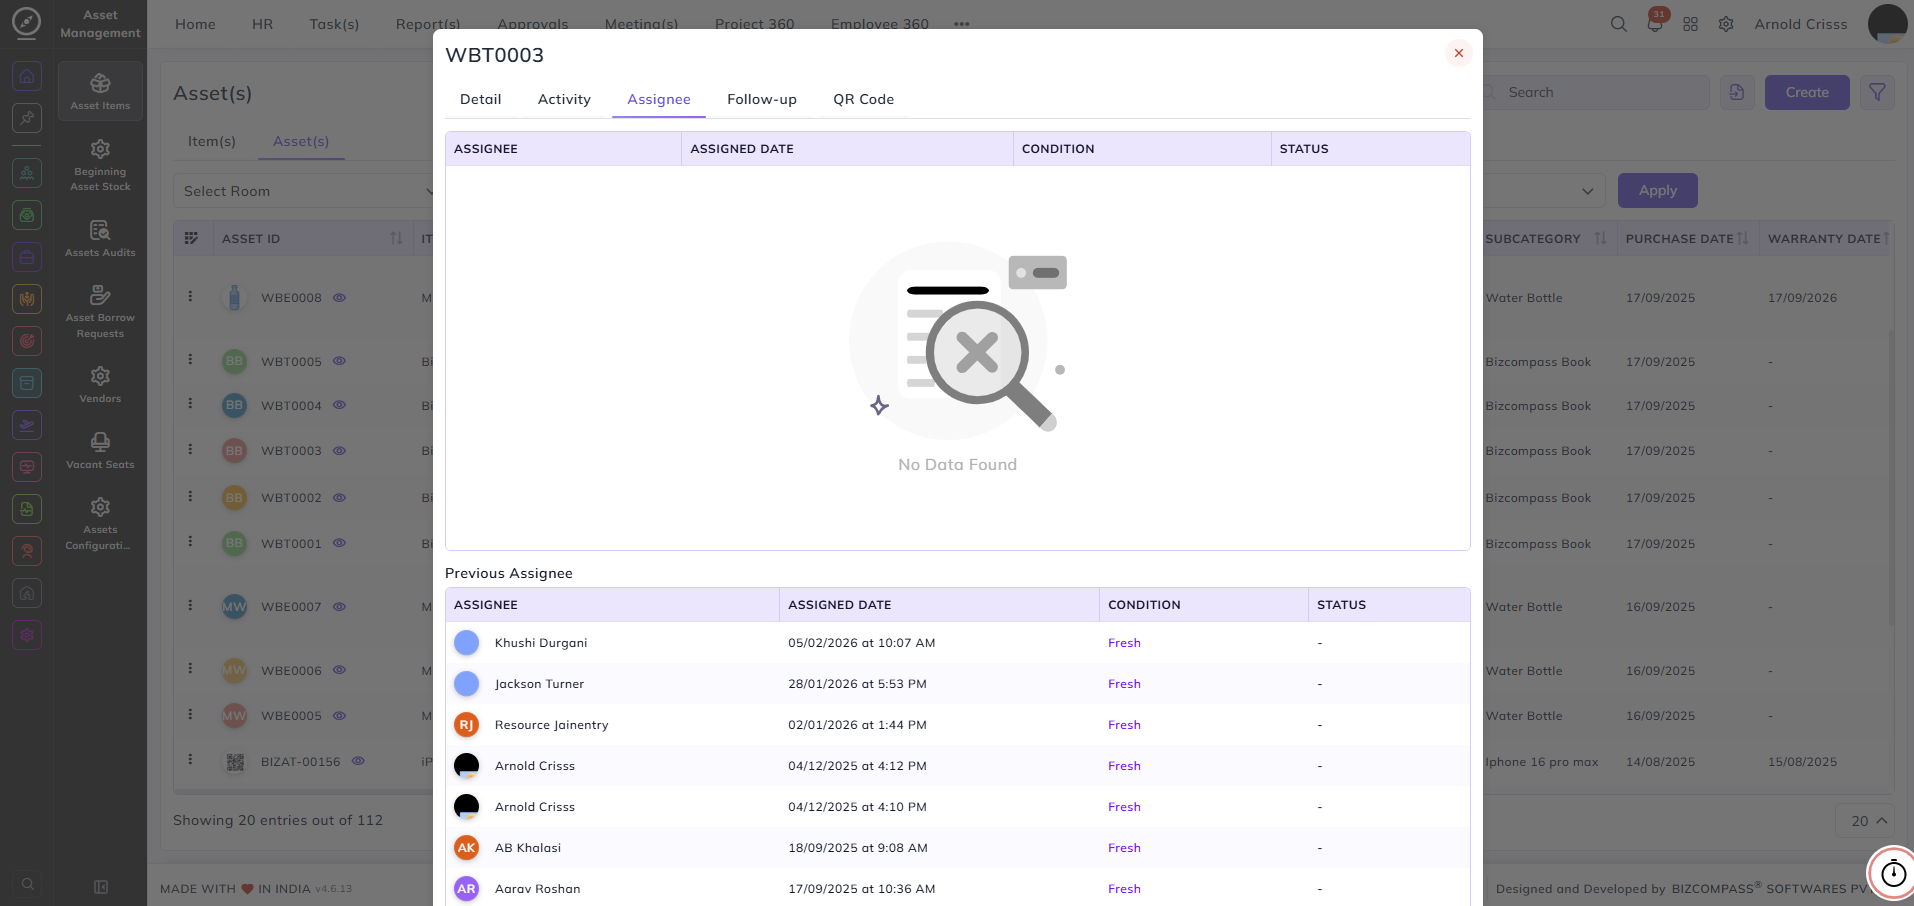Click the Create button
Screen dimensions: 1914x906
(x=1807, y=92)
